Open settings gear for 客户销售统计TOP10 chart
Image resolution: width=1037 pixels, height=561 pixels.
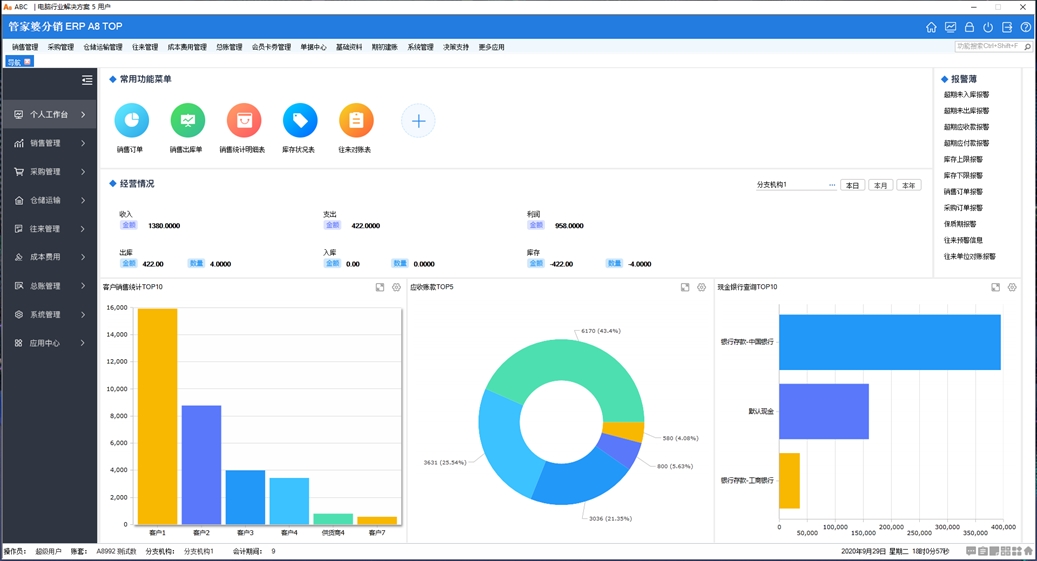pos(396,288)
